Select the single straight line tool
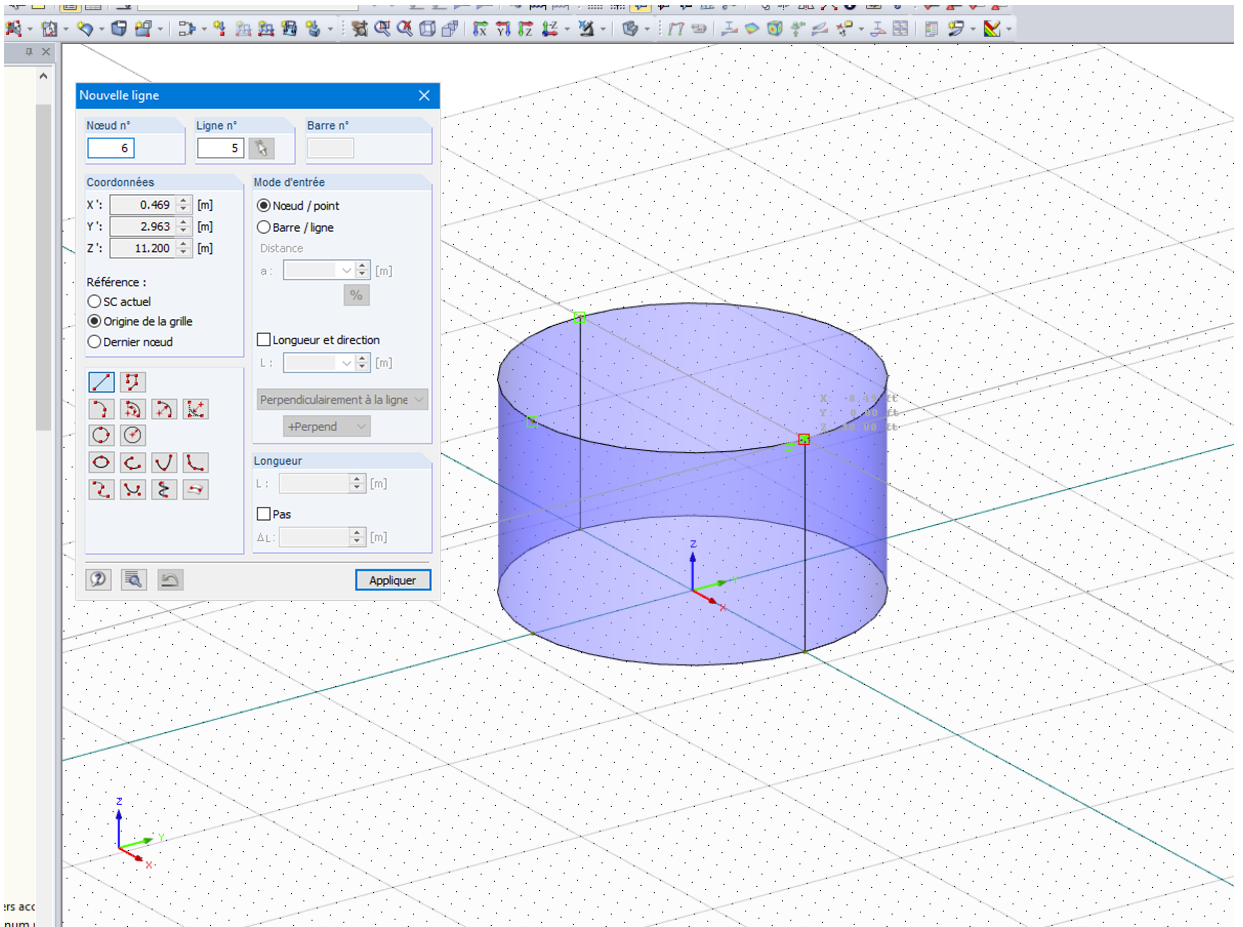Screen dimensions: 1243x927 click(101, 382)
